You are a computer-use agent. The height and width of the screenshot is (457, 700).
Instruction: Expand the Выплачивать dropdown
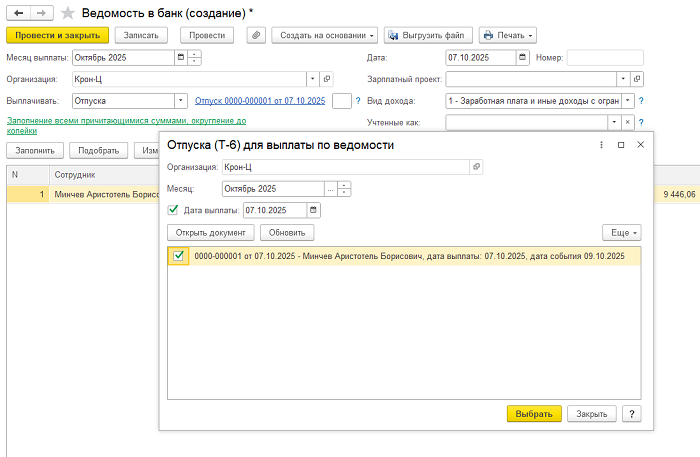pos(181,100)
